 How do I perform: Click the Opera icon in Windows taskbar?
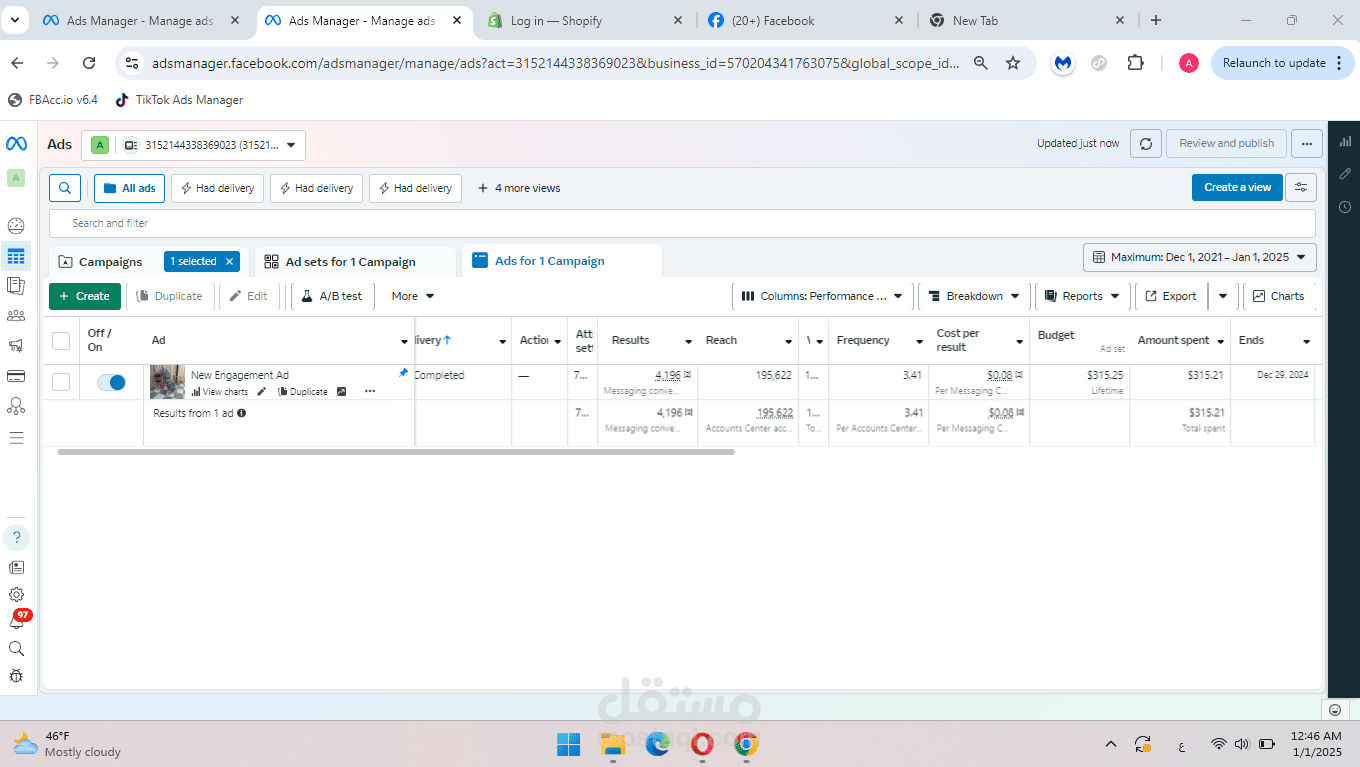pyautogui.click(x=701, y=744)
